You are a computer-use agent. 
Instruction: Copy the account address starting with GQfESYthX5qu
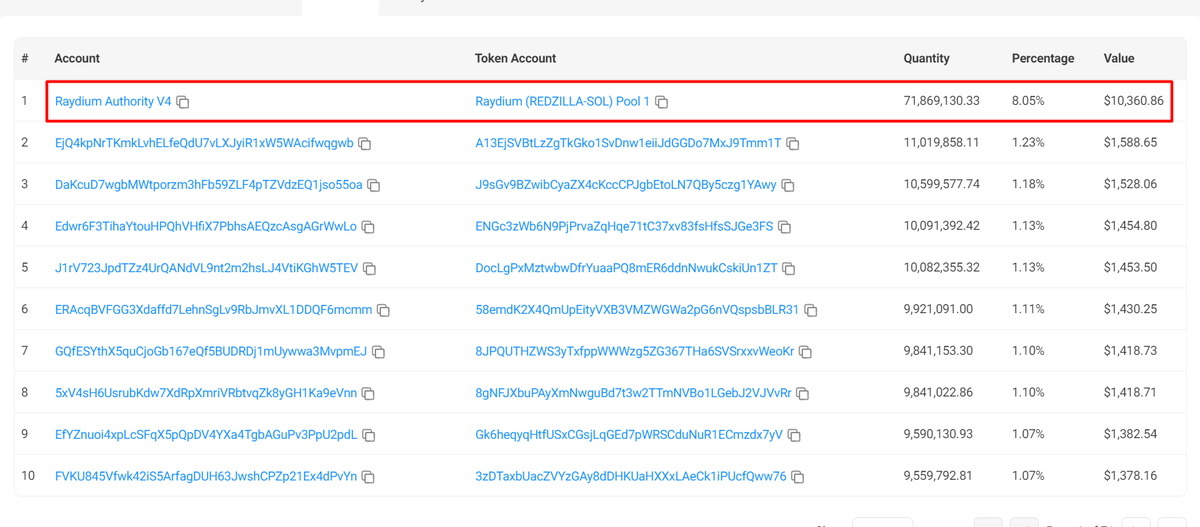coord(379,352)
